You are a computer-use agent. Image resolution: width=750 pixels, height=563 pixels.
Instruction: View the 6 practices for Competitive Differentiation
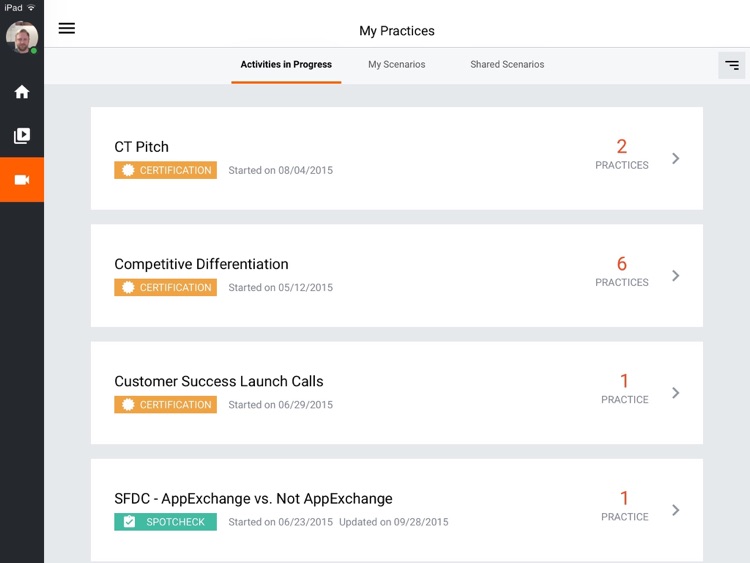[x=622, y=270]
